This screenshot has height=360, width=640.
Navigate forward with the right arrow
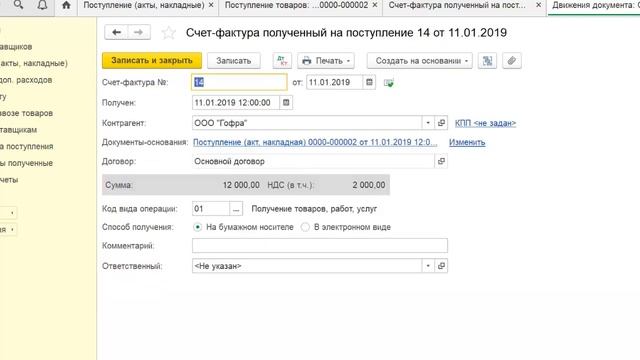click(139, 32)
